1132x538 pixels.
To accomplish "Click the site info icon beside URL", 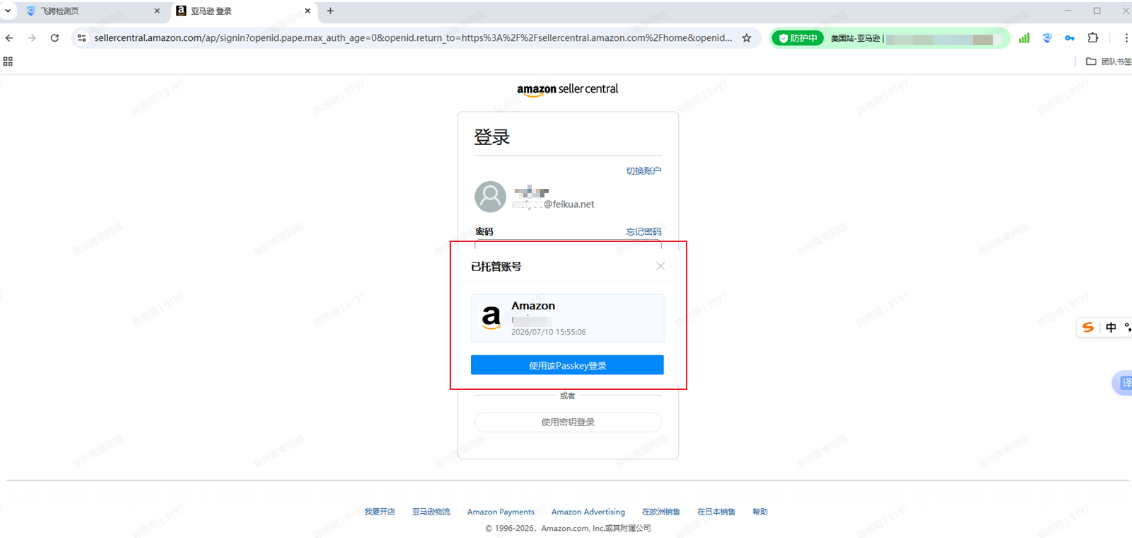I will click(82, 38).
